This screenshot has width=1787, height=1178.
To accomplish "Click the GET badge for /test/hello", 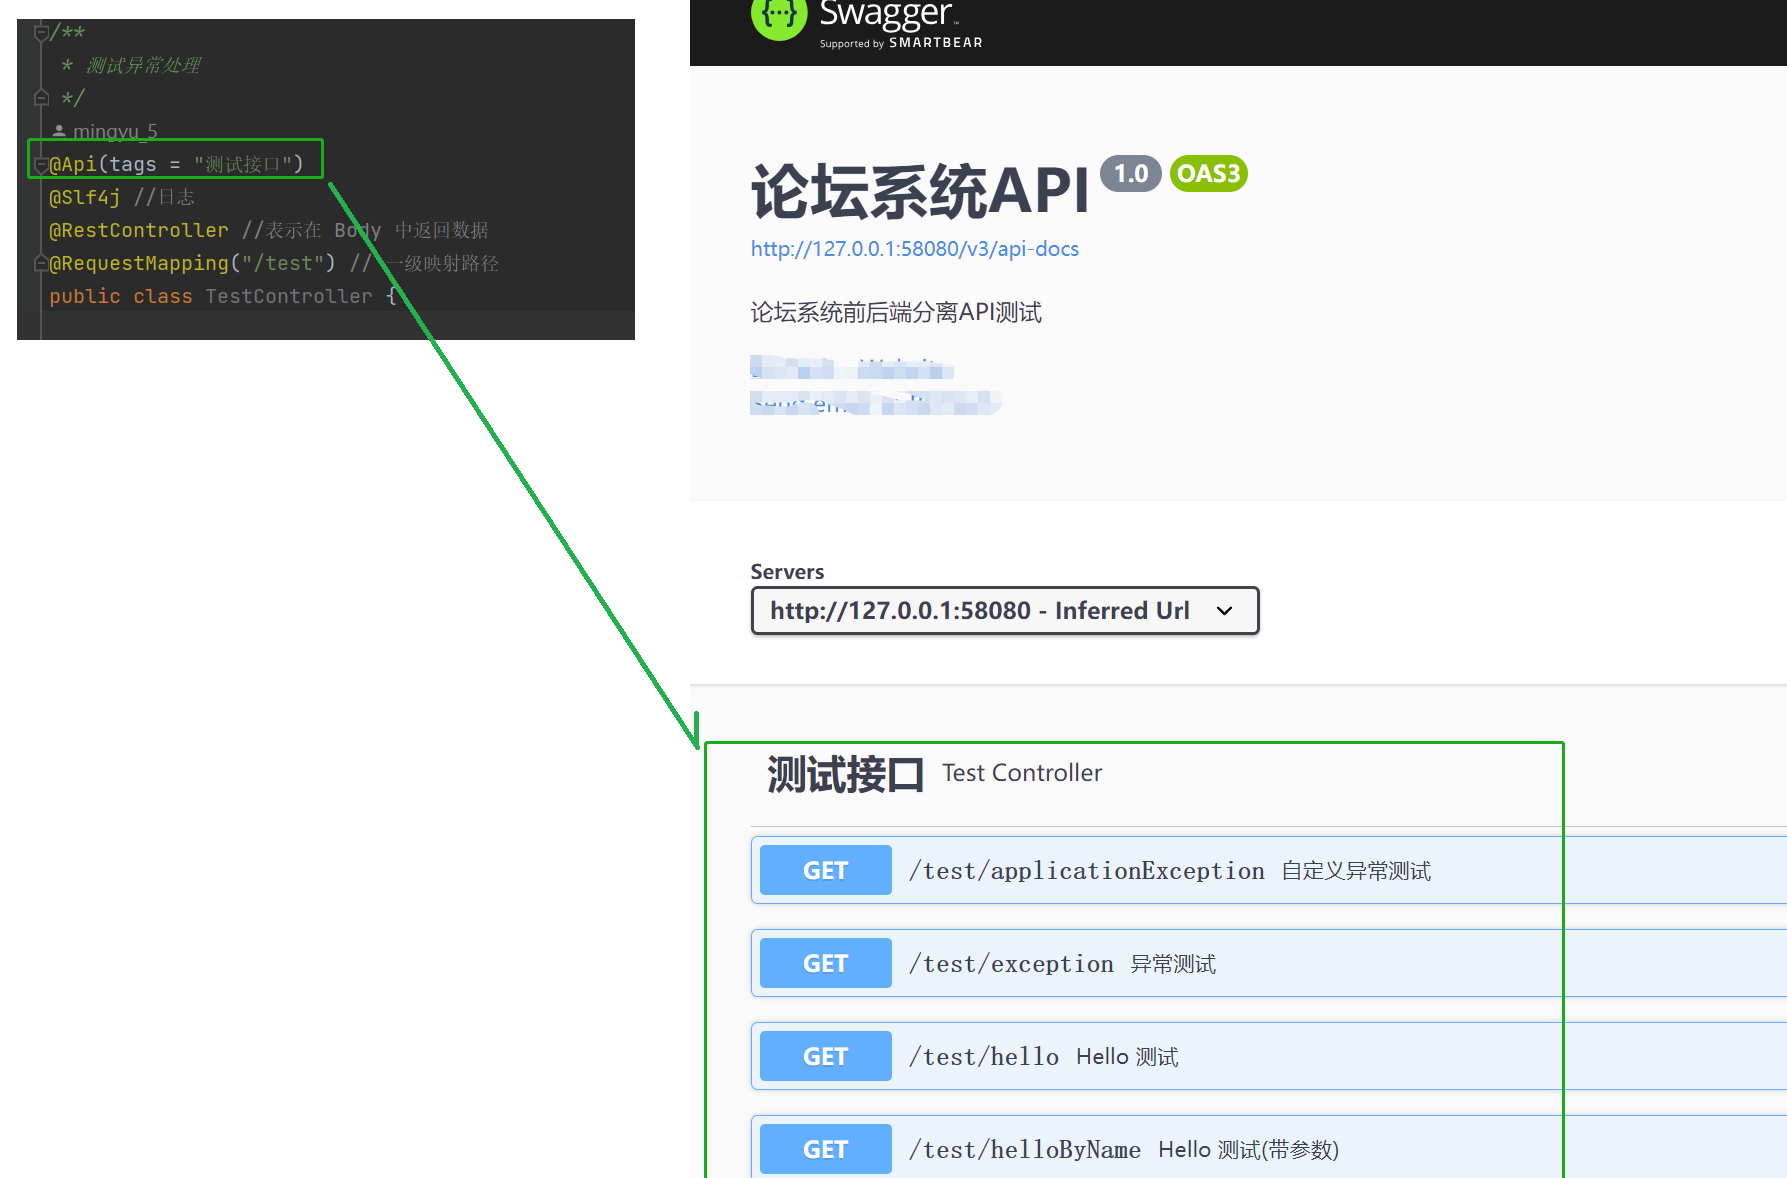I will click(825, 1056).
